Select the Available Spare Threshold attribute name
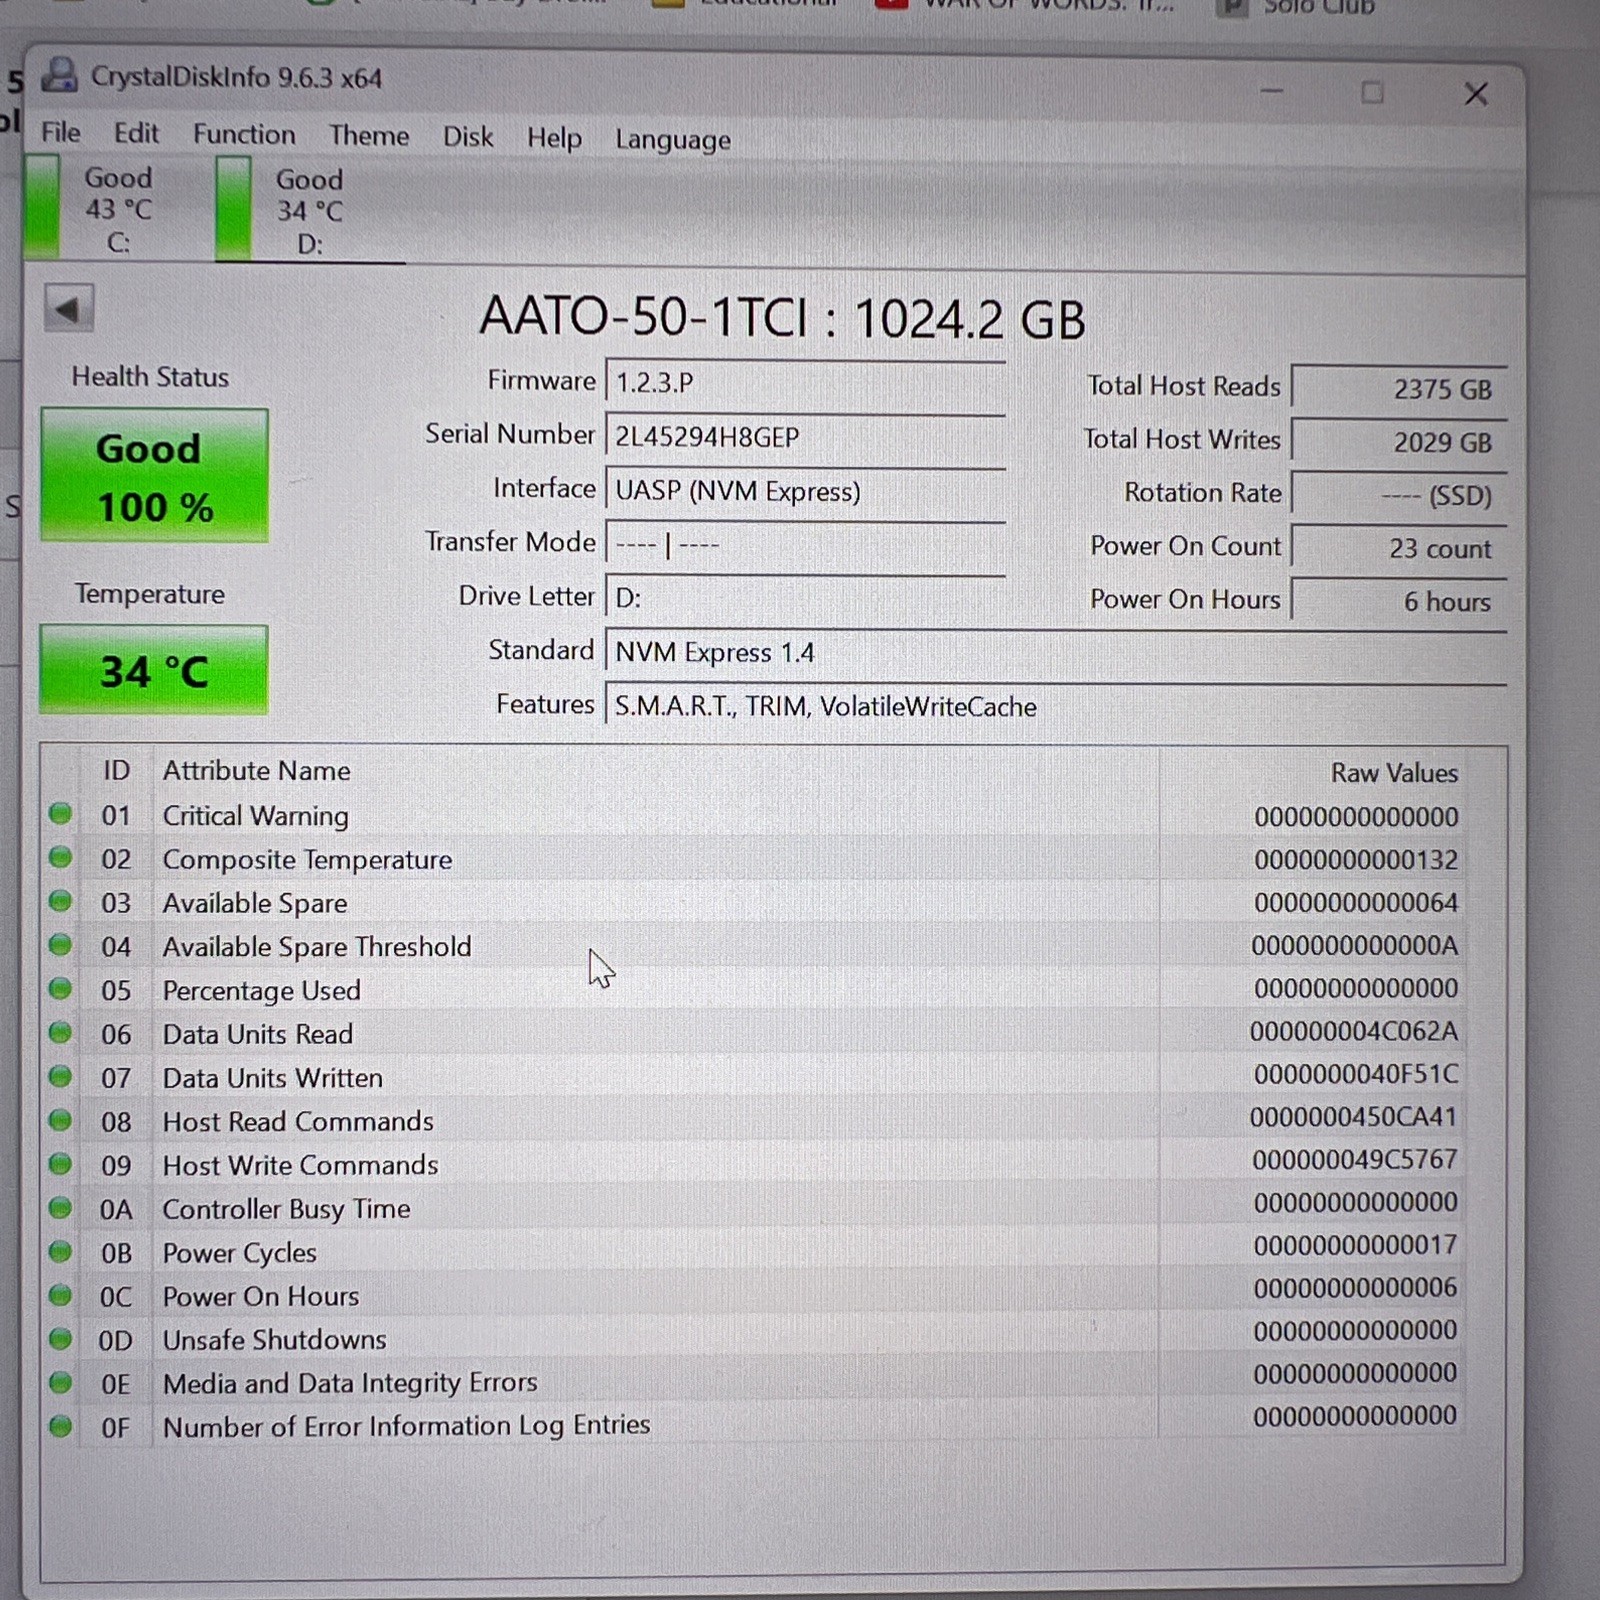 317,947
